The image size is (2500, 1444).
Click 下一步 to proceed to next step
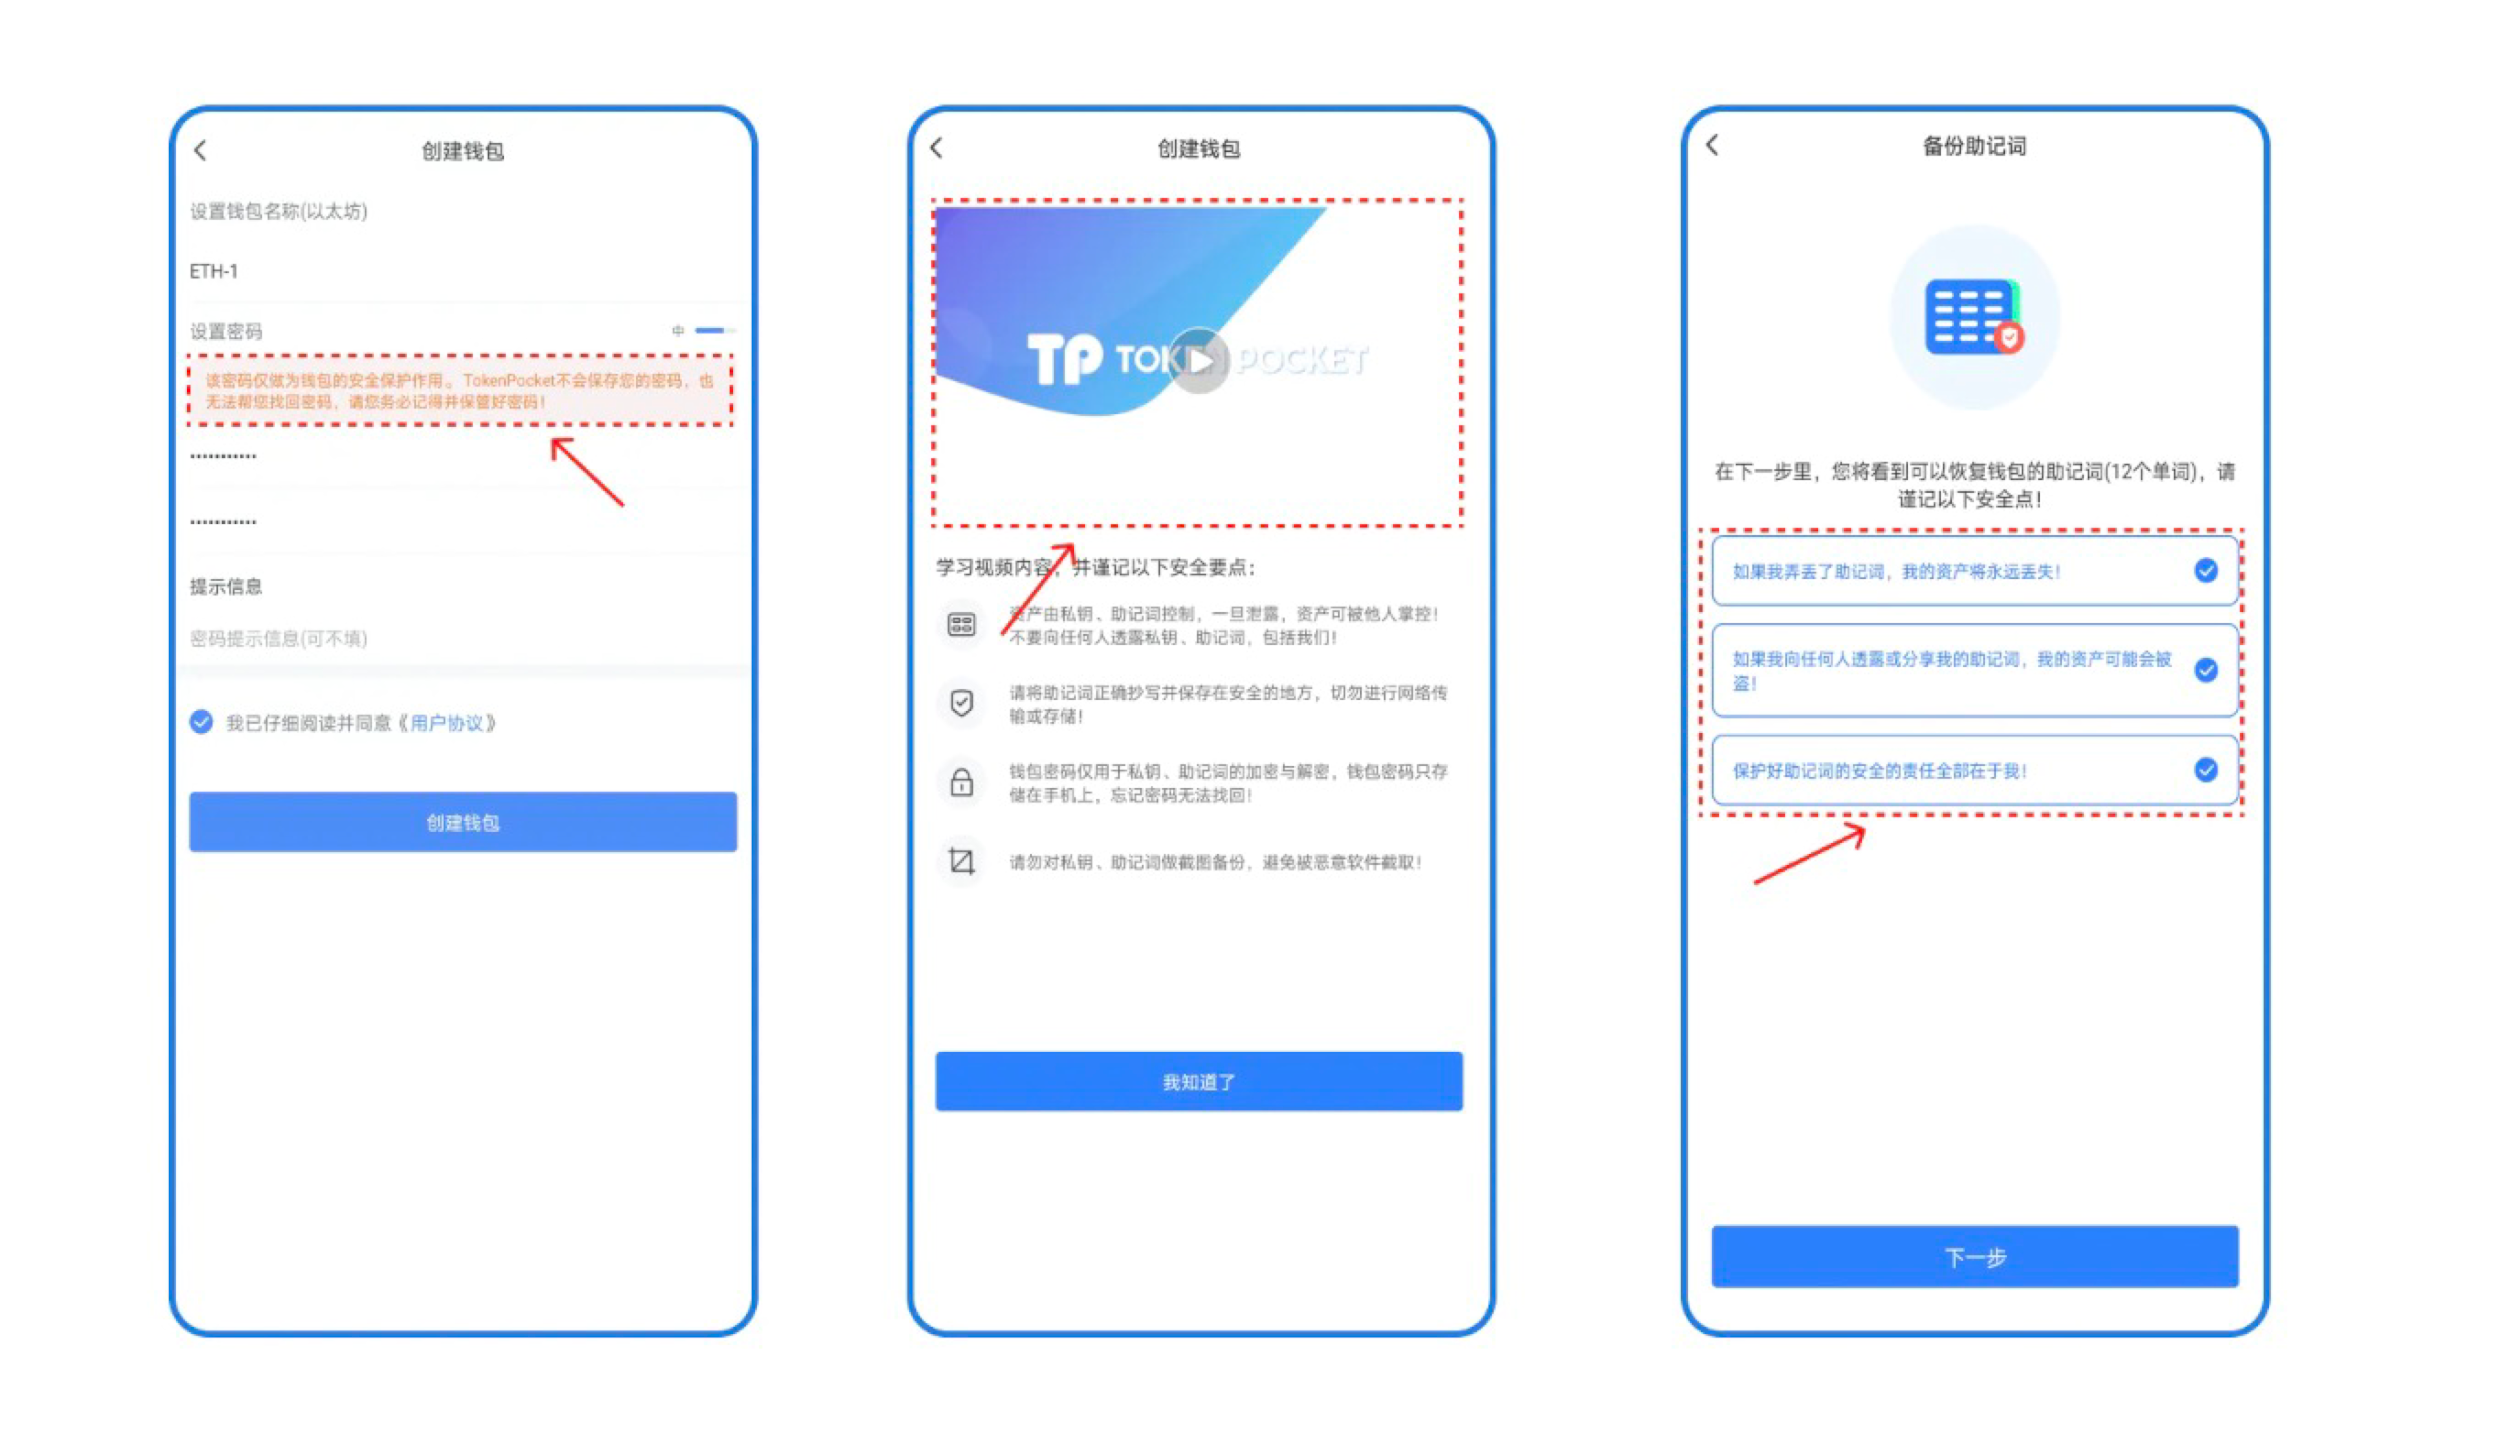[1973, 1257]
